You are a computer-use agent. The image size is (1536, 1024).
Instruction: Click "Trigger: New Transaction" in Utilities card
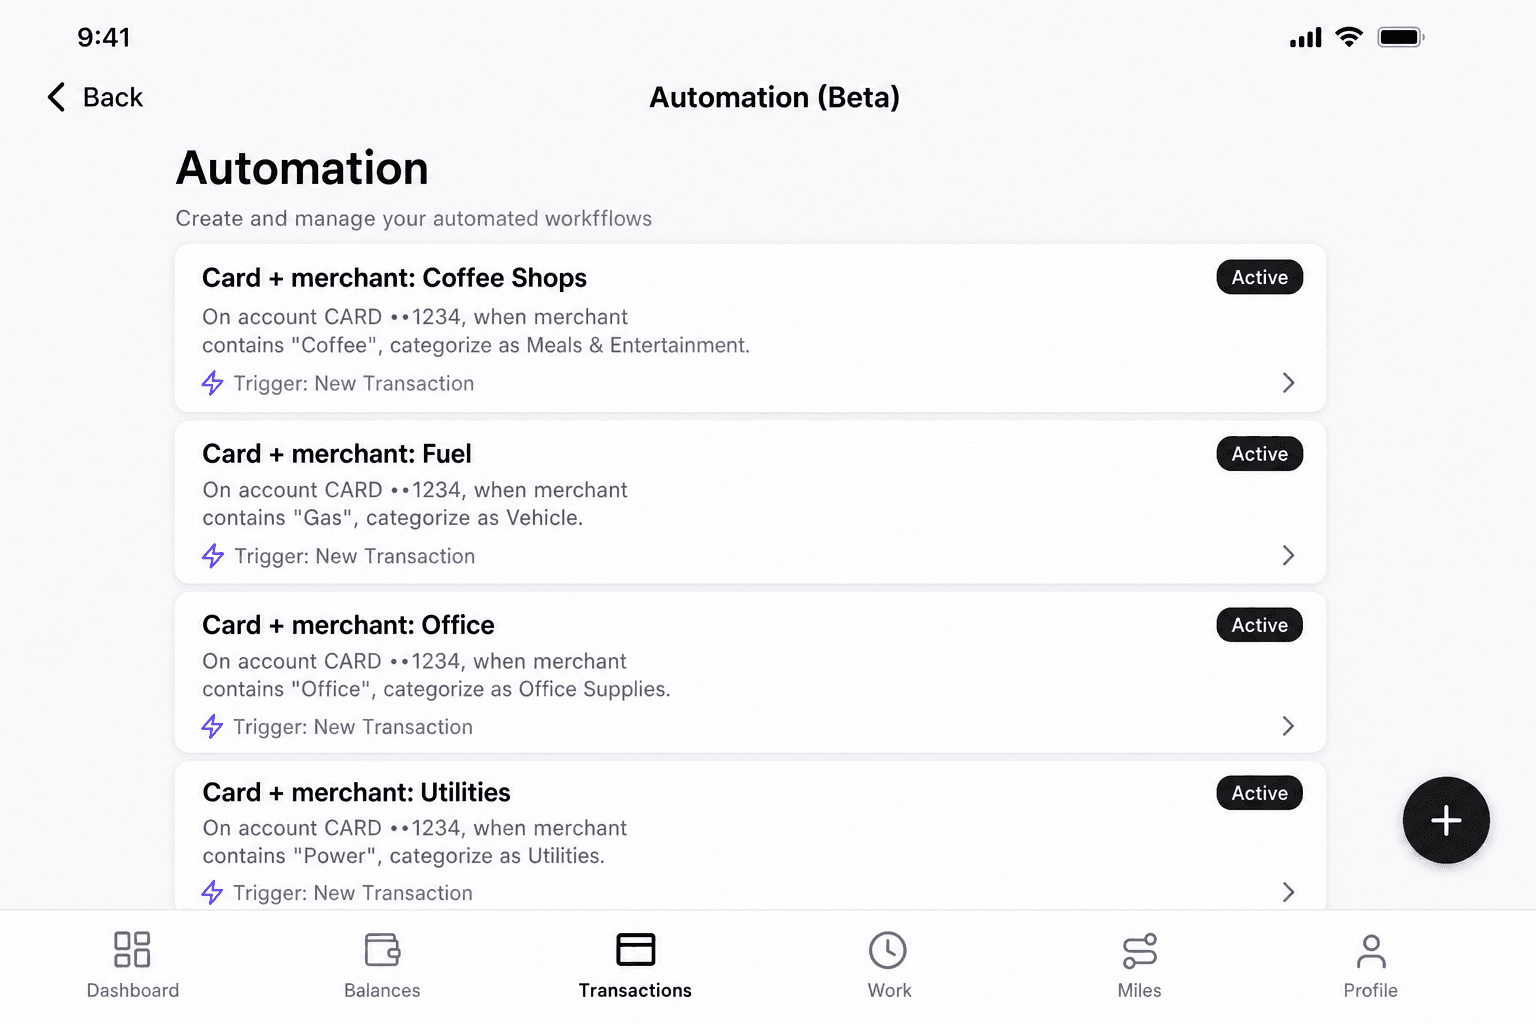pyautogui.click(x=353, y=893)
